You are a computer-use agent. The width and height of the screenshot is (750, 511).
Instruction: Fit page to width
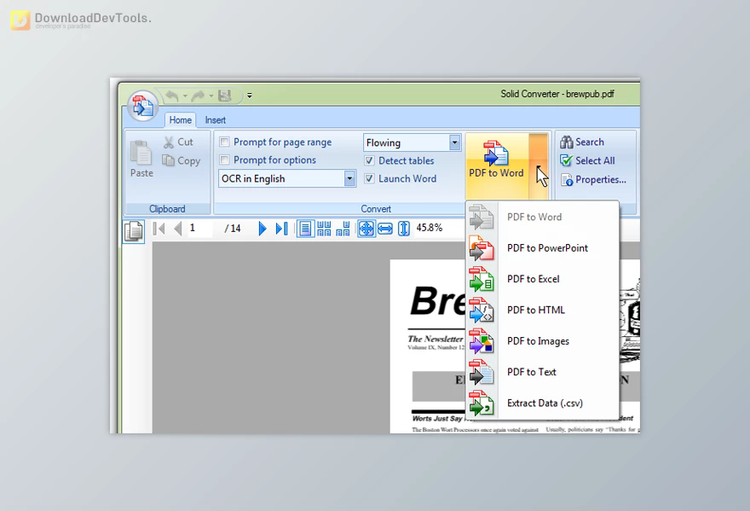pos(385,228)
